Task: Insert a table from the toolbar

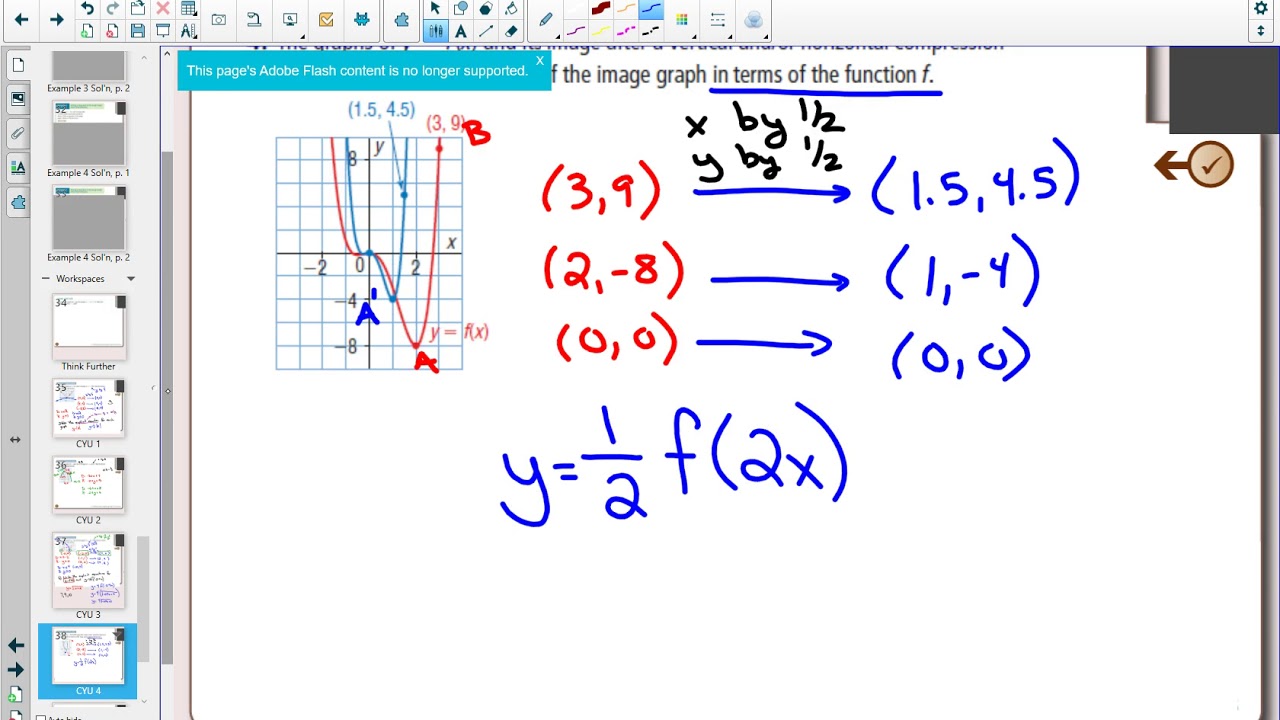Action: (188, 9)
